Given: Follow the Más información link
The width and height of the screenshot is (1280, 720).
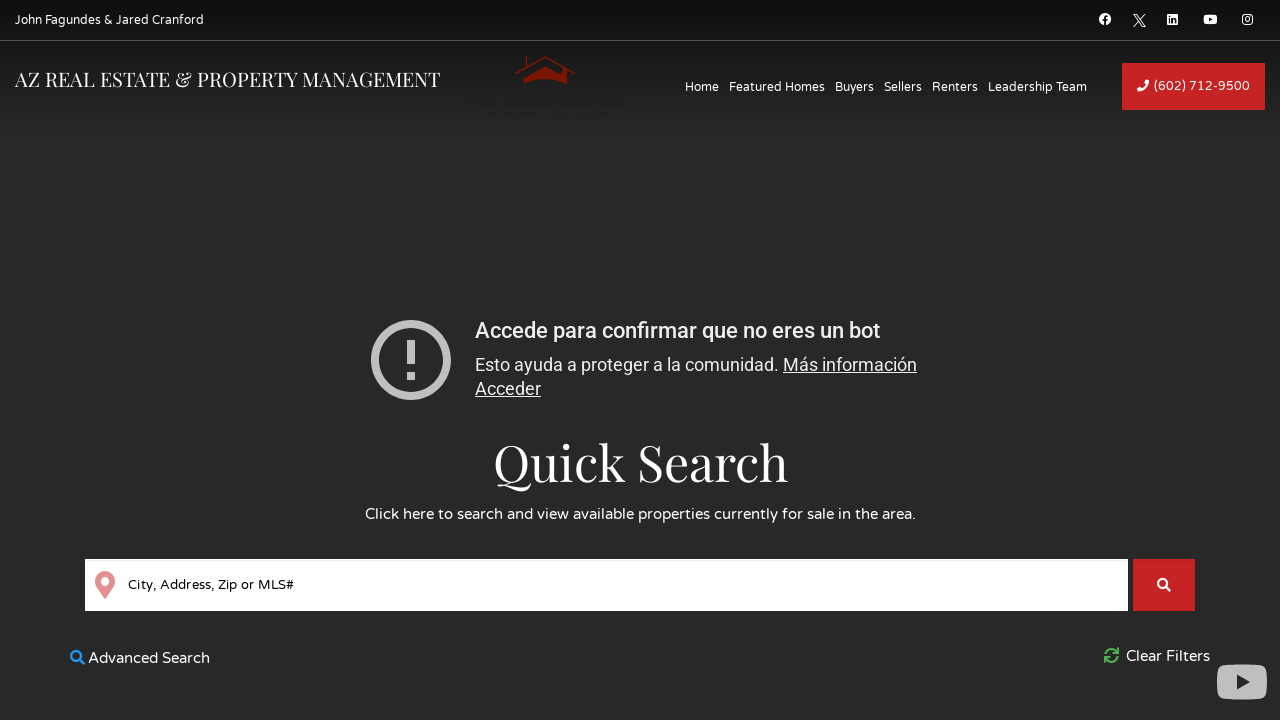Looking at the screenshot, I should (x=849, y=365).
